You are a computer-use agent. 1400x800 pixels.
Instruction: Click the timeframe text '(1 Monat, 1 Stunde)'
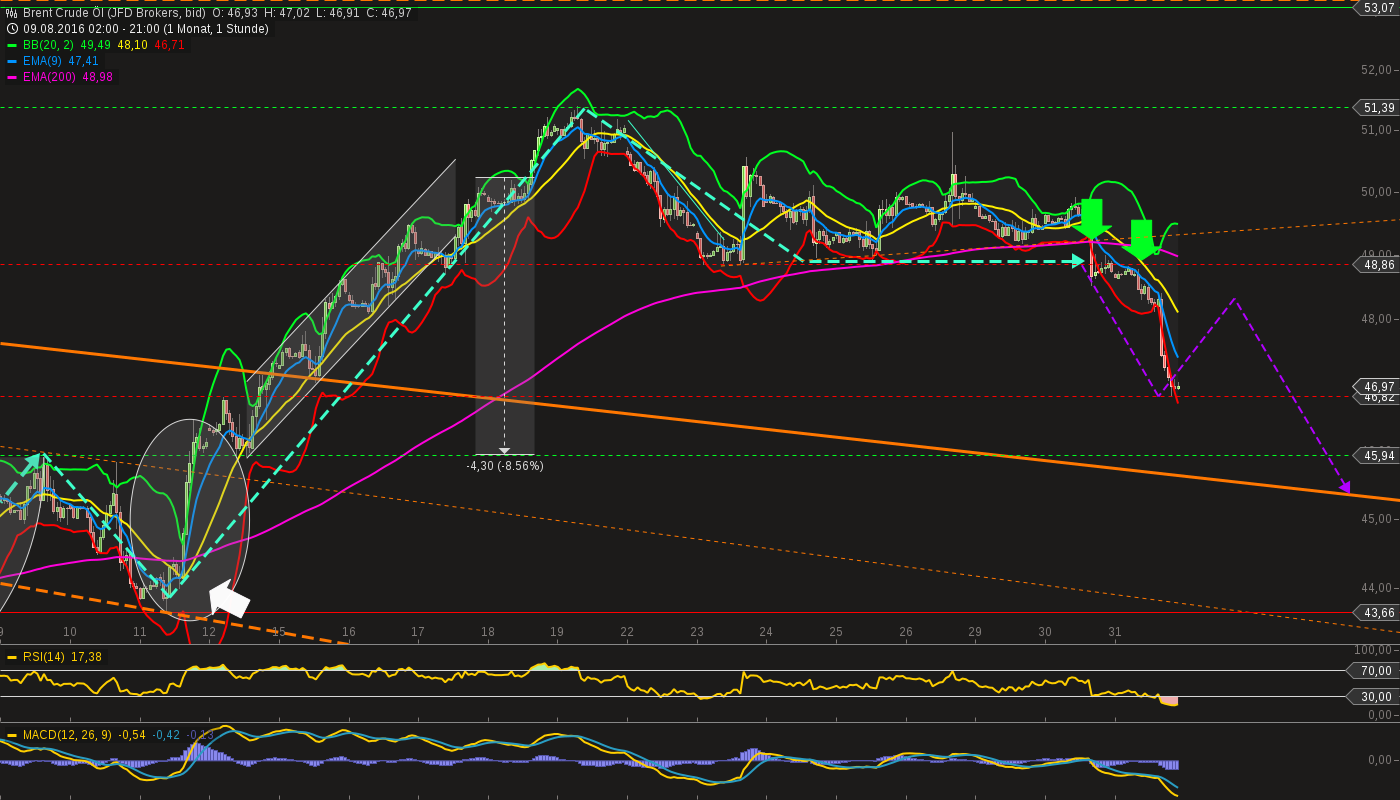pyautogui.click(x=216, y=29)
